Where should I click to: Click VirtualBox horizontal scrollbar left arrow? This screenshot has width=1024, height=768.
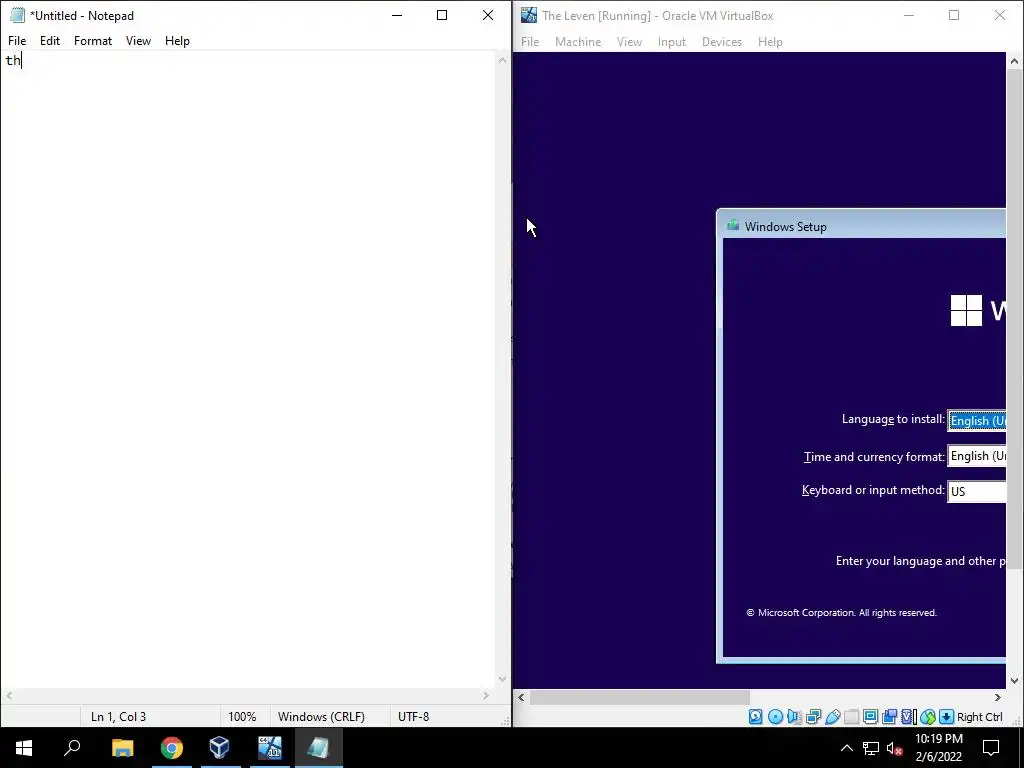(521, 697)
